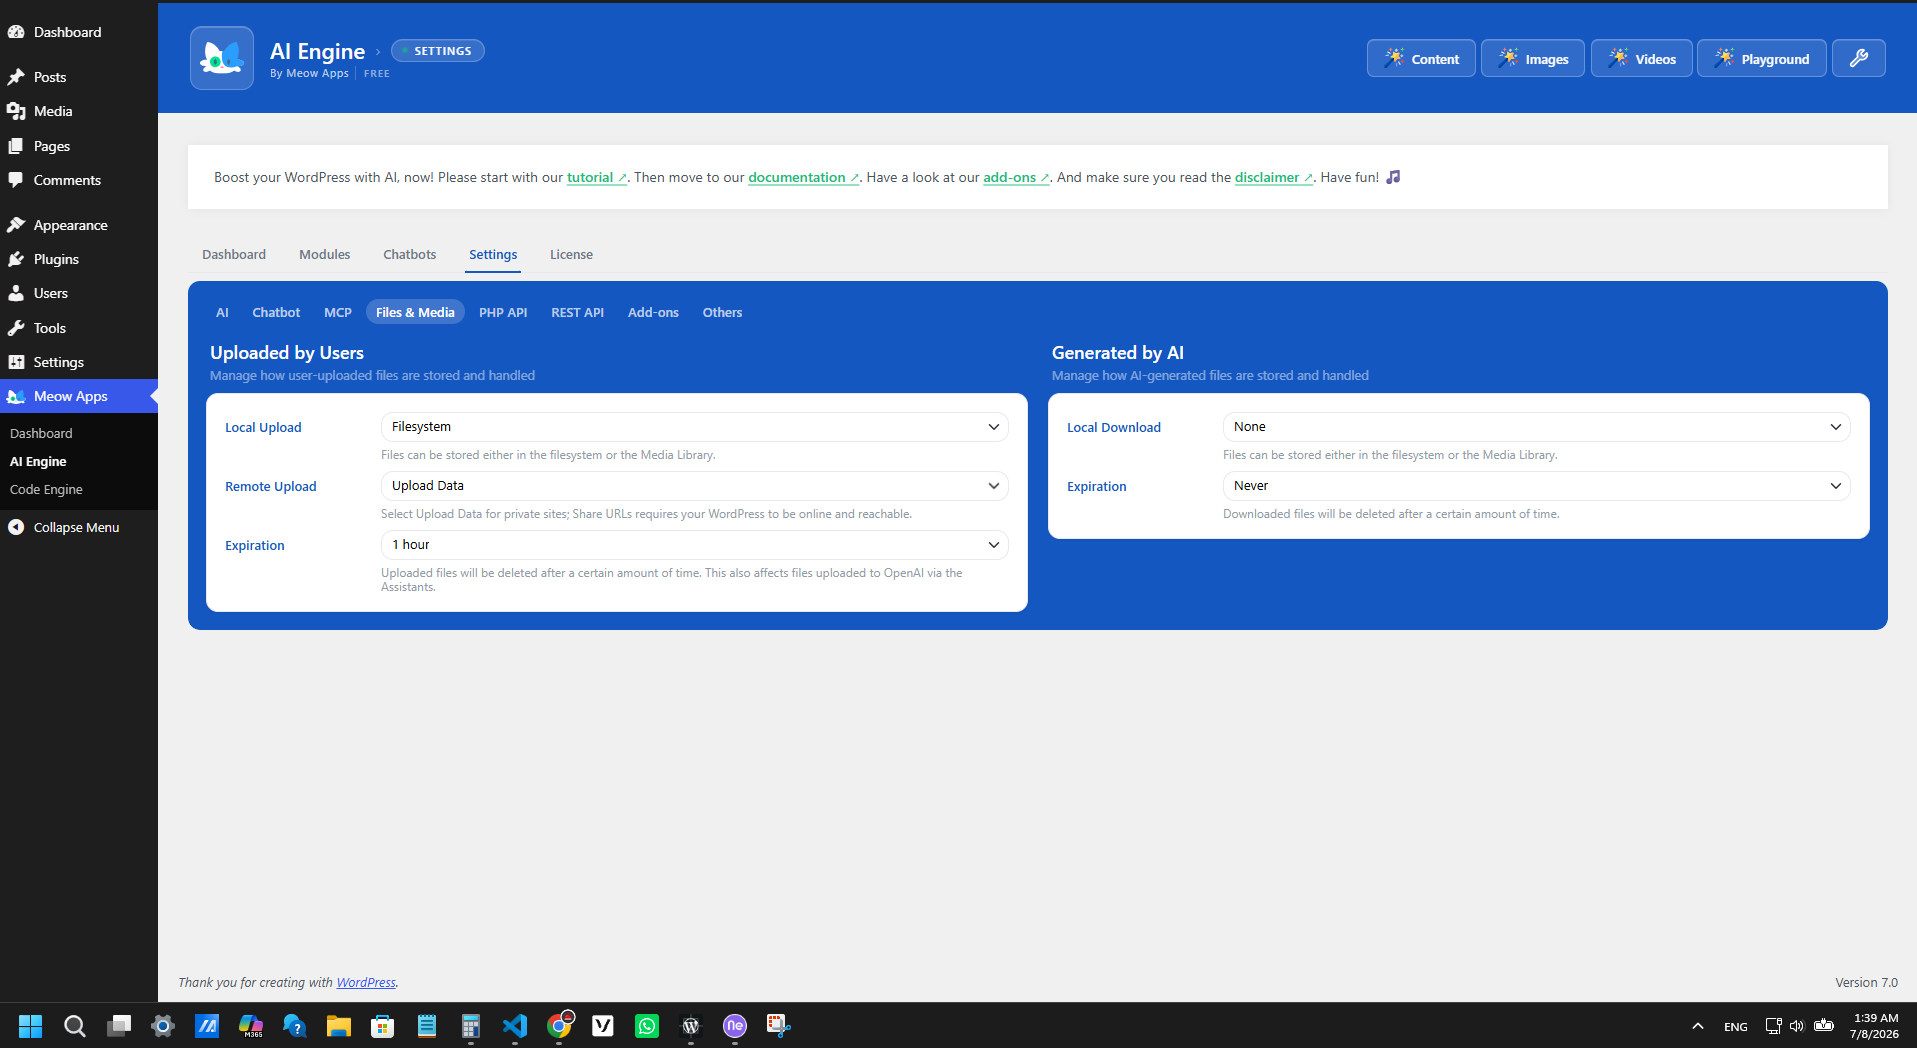Open Windows Search from the taskbar

(x=75, y=1026)
